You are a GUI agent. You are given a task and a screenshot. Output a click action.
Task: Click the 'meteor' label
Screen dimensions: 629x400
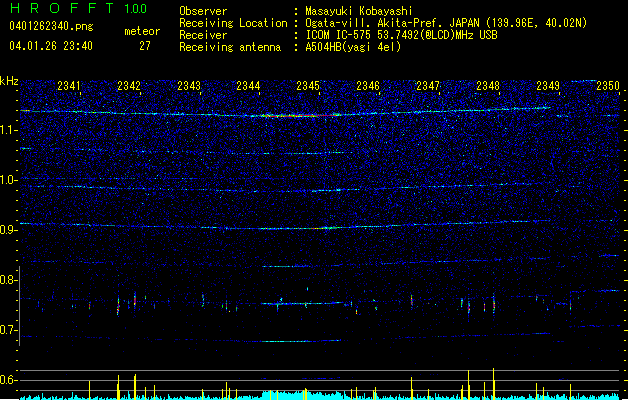[142, 31]
